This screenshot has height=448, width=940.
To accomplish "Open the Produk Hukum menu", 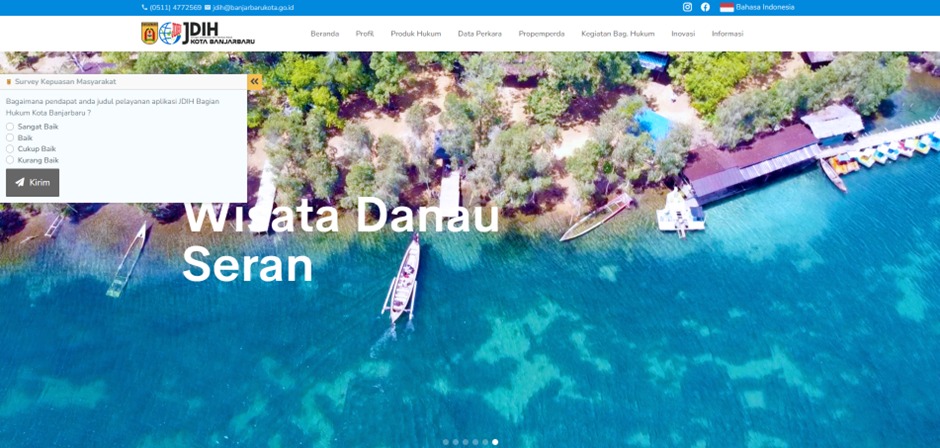I will click(x=415, y=34).
